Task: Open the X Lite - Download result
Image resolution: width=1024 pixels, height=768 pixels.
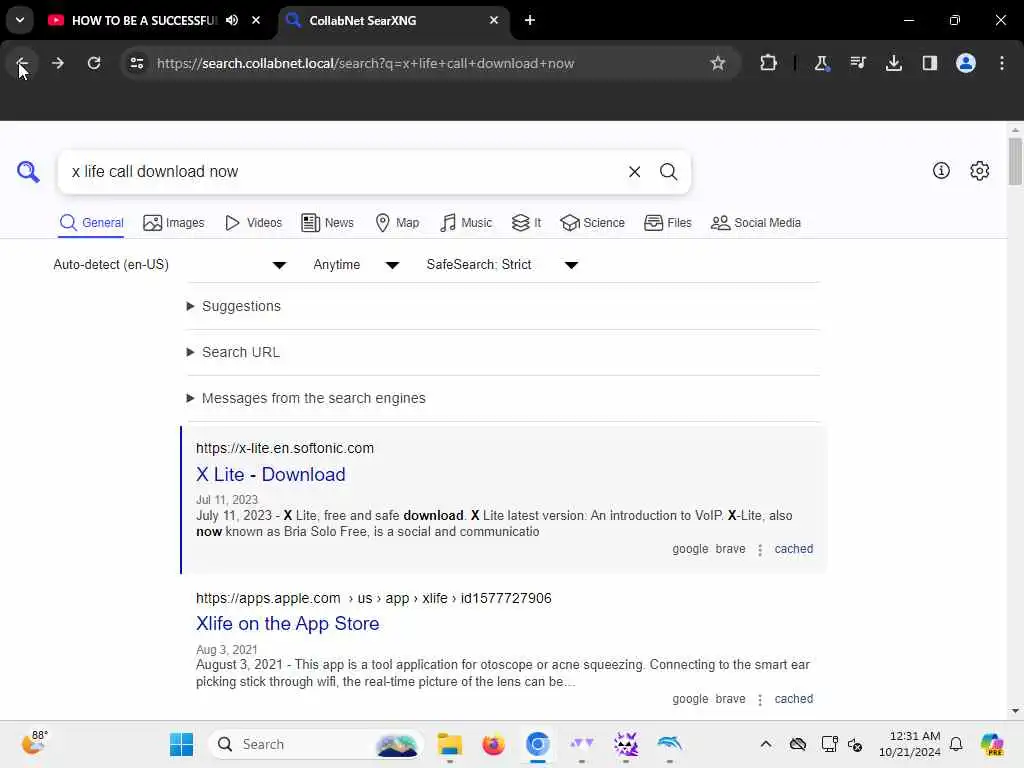Action: pos(270,474)
